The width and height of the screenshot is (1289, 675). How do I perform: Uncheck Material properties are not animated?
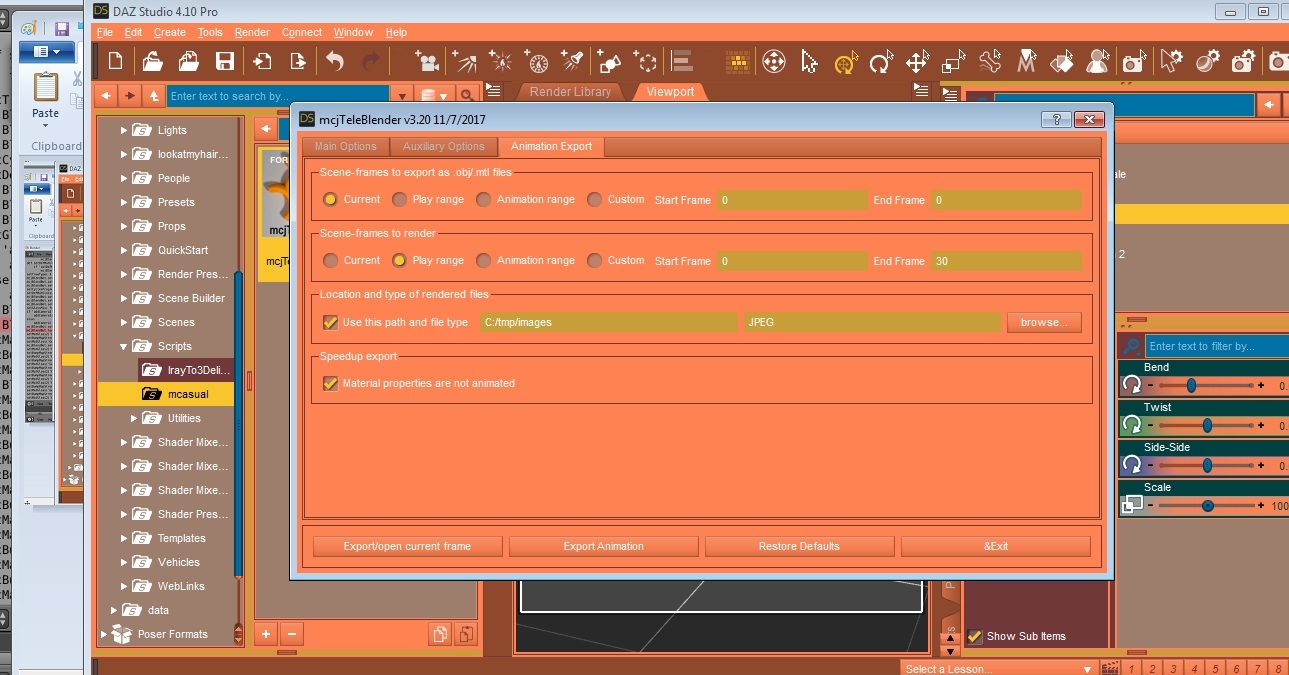330,383
